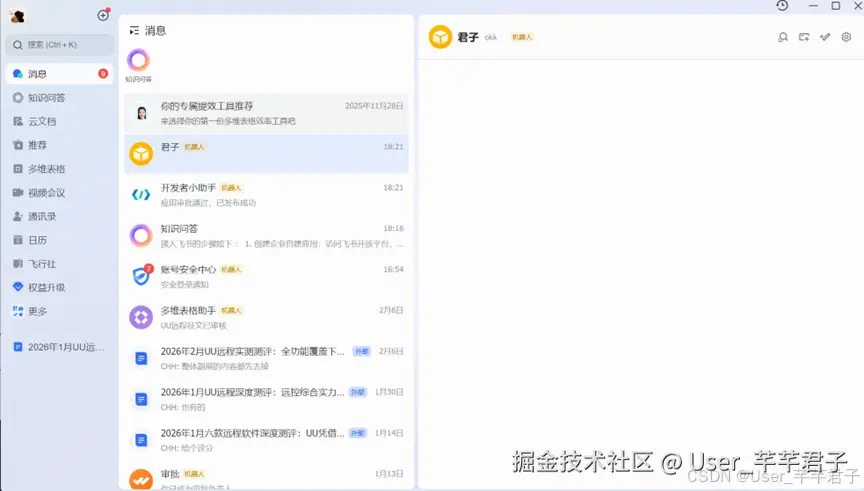Open the 知识问答 conversation row
The width and height of the screenshot is (864, 491).
[x=267, y=235]
